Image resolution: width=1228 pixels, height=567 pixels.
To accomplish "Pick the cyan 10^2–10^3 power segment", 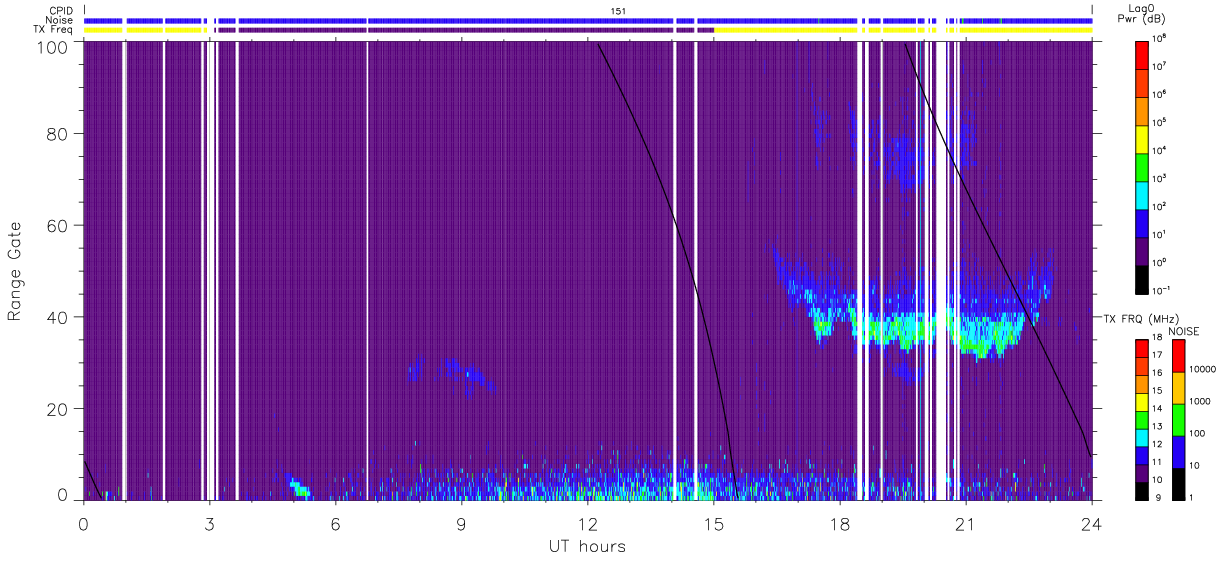I will (1142, 194).
